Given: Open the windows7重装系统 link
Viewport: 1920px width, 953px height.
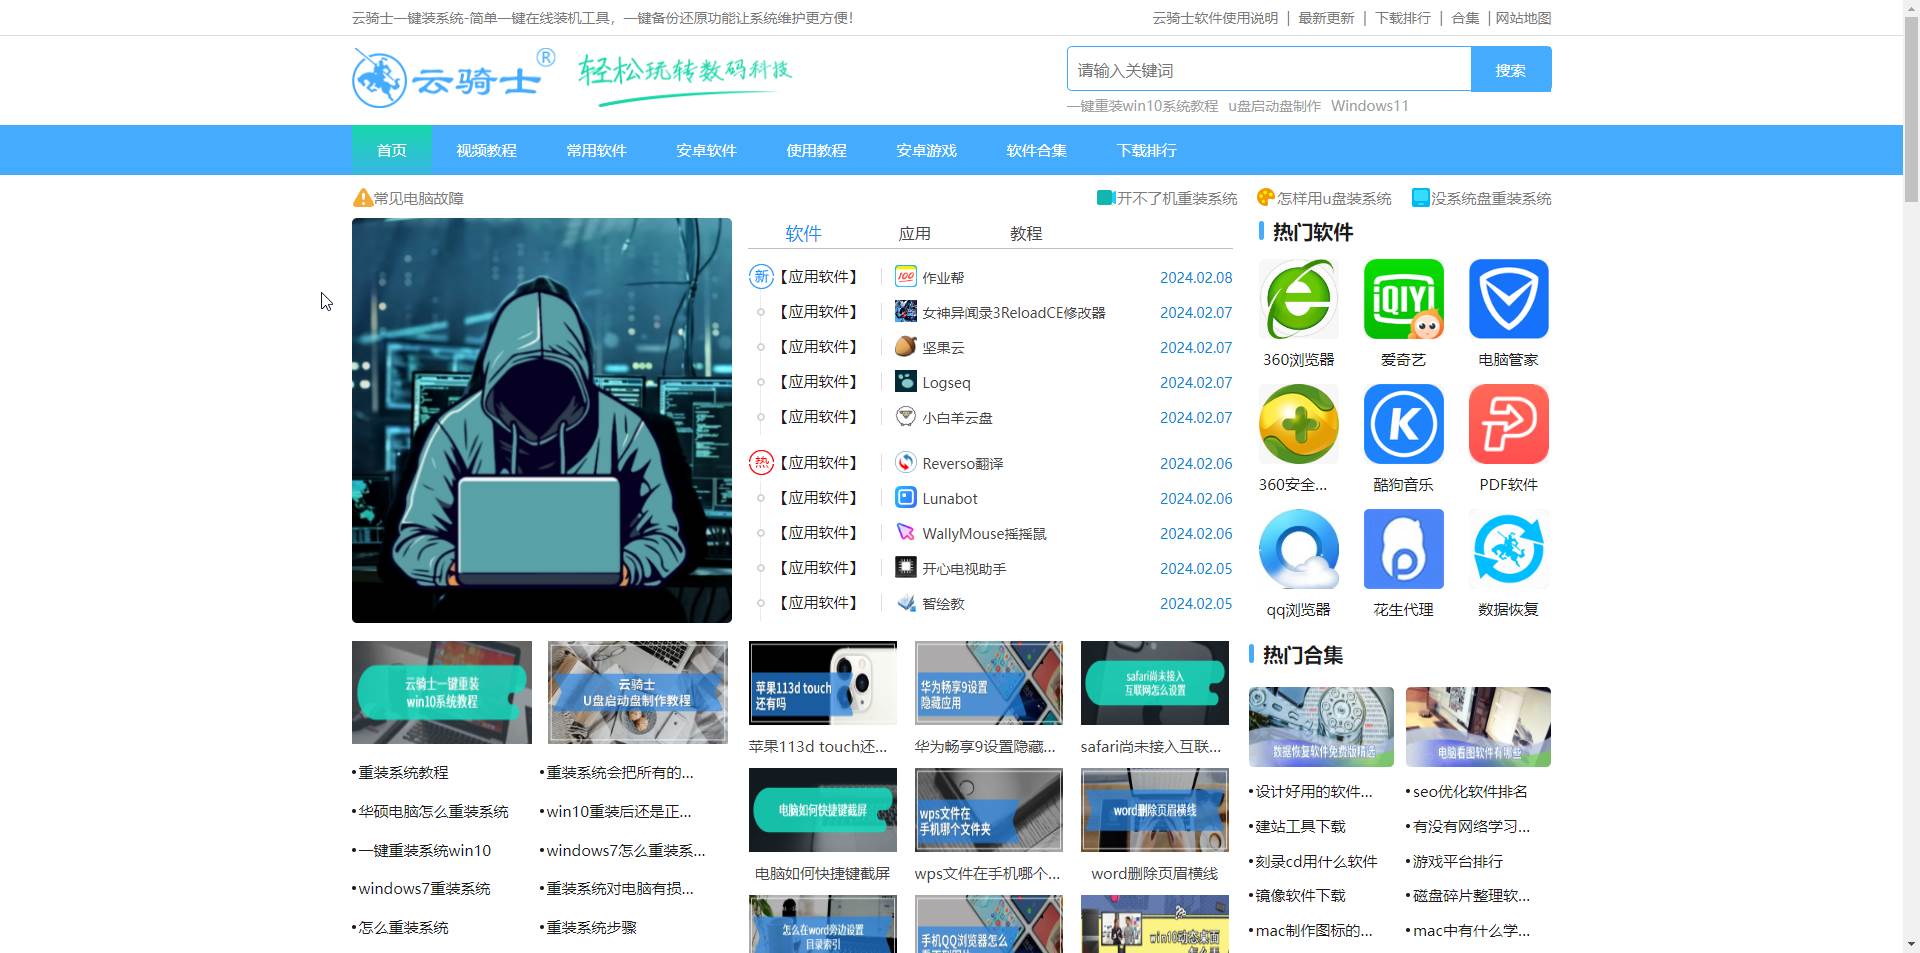Looking at the screenshot, I should [x=424, y=888].
